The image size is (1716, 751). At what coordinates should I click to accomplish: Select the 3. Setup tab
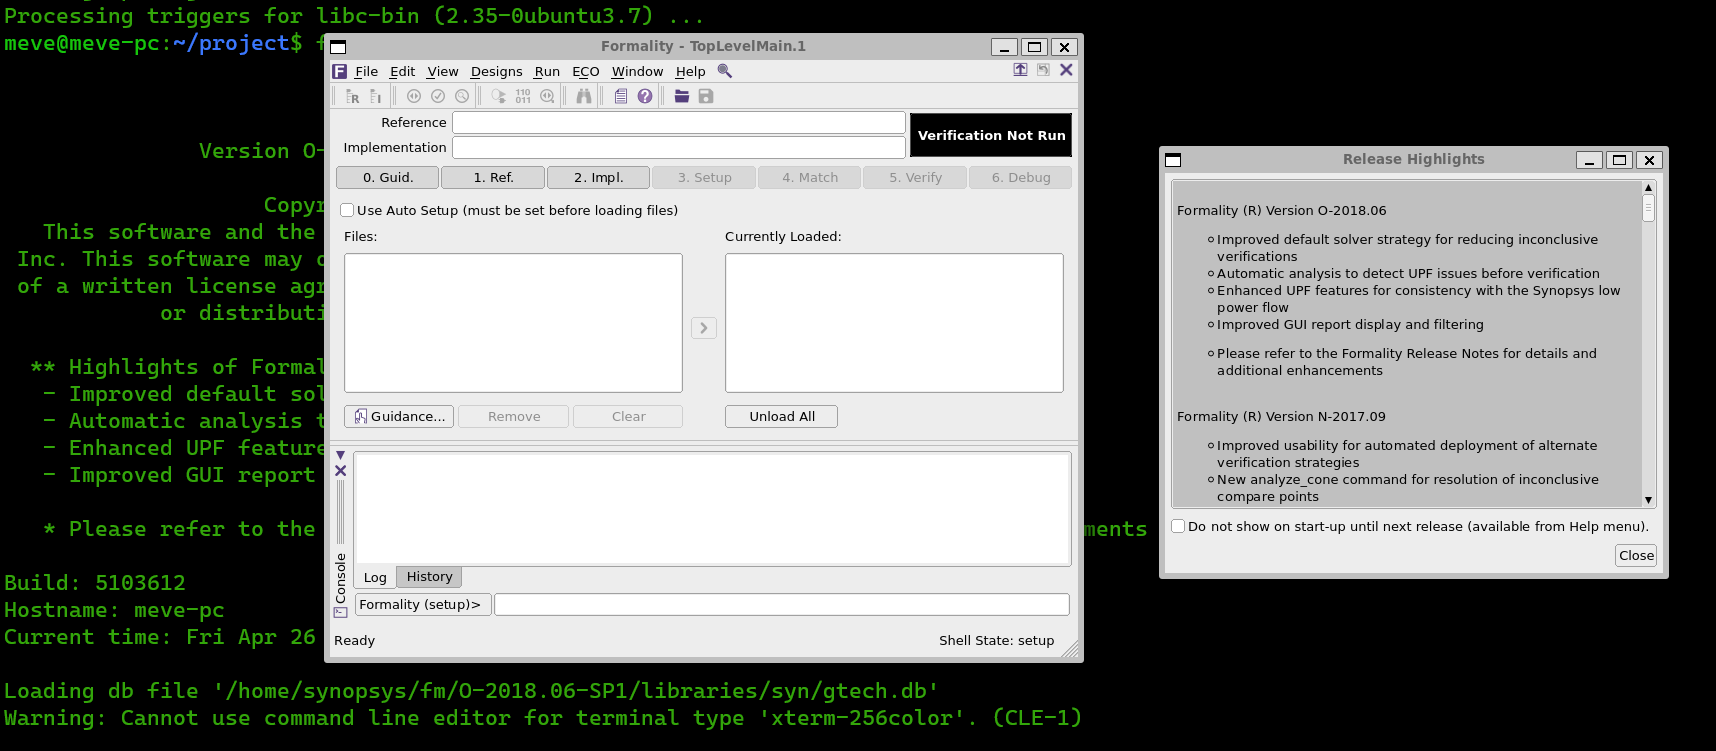pos(704,177)
